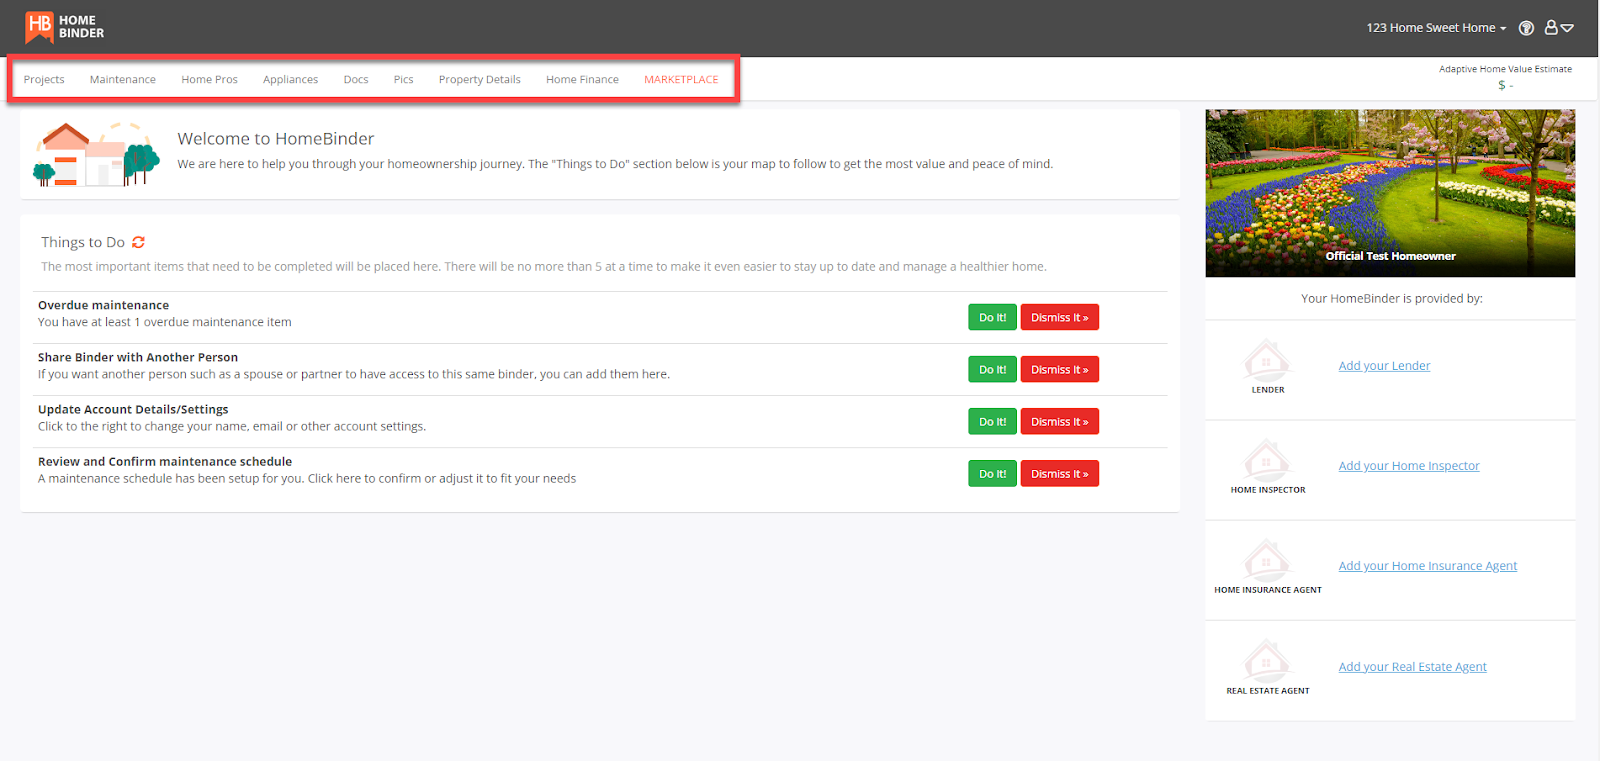
Task: Click the Add your Lender link
Action: 1384,366
